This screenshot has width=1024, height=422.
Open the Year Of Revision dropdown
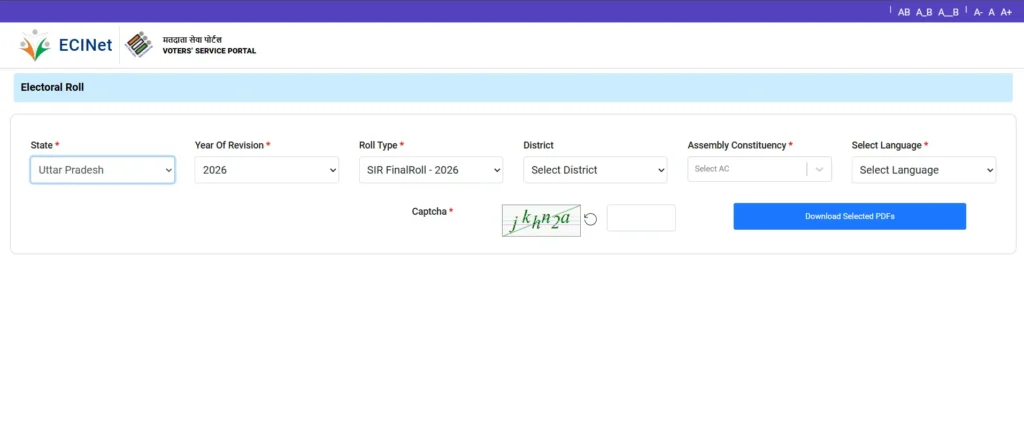(x=267, y=170)
